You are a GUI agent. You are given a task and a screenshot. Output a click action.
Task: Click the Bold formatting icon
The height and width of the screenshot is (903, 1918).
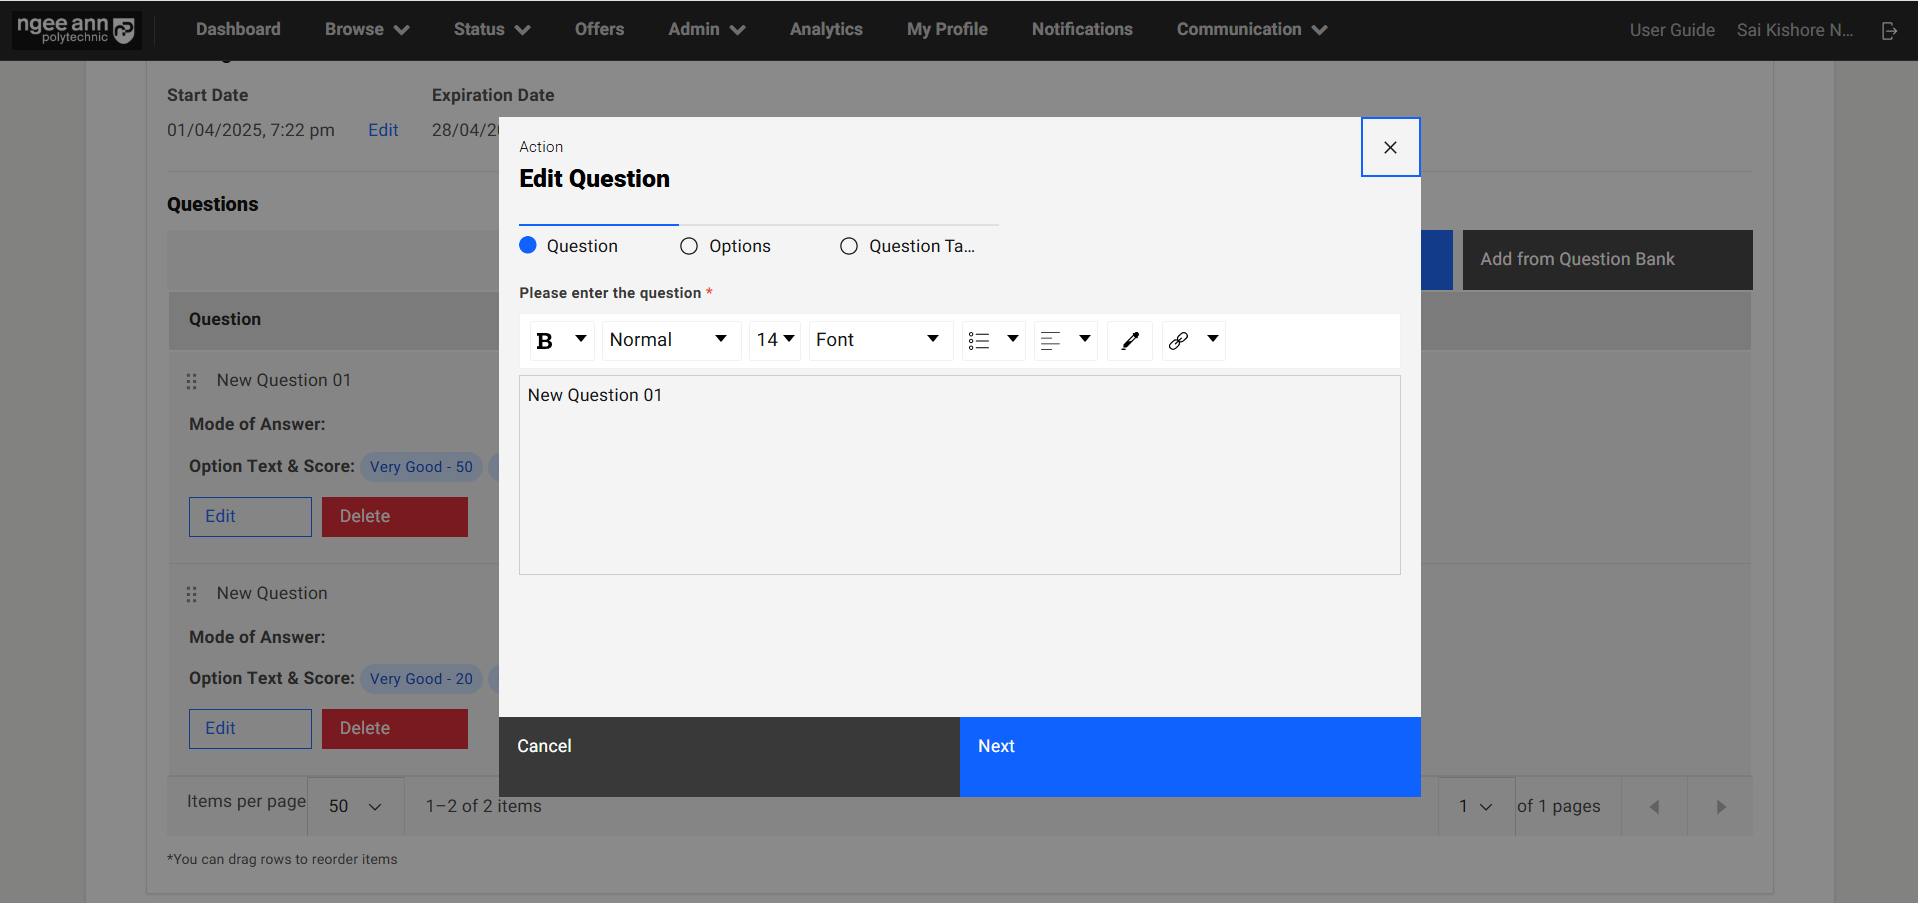pos(545,341)
